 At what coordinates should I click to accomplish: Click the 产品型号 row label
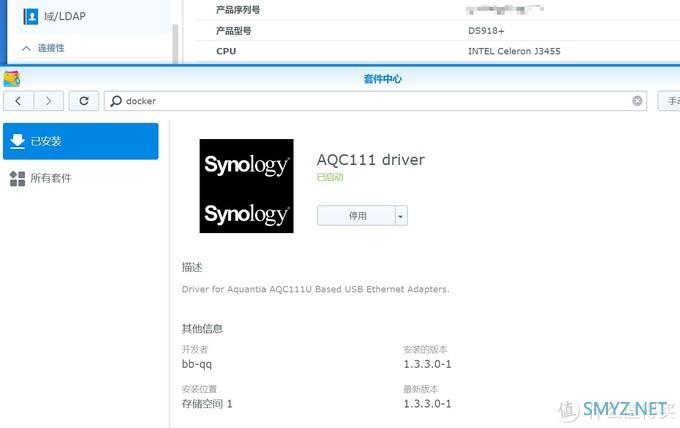tap(233, 31)
